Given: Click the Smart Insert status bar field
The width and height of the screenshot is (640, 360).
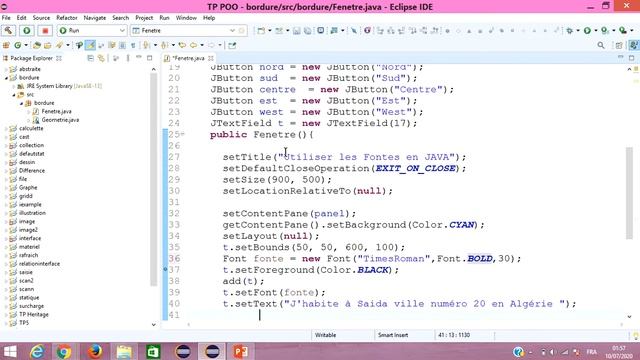Looking at the screenshot, I should [393, 335].
